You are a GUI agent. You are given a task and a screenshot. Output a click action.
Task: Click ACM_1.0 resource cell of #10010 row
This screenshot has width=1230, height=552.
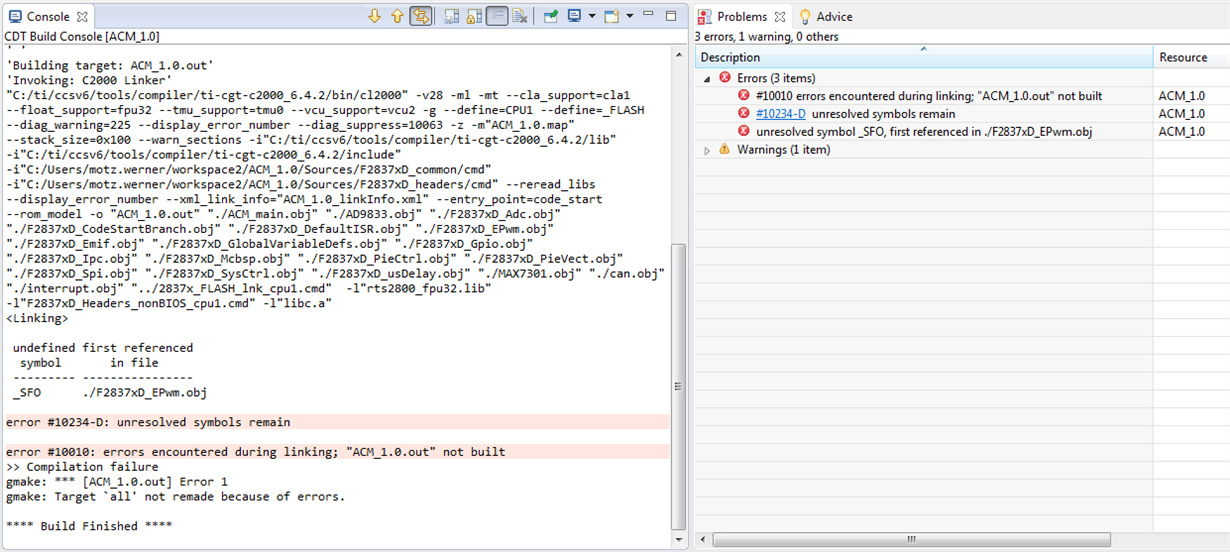[x=1181, y=96]
